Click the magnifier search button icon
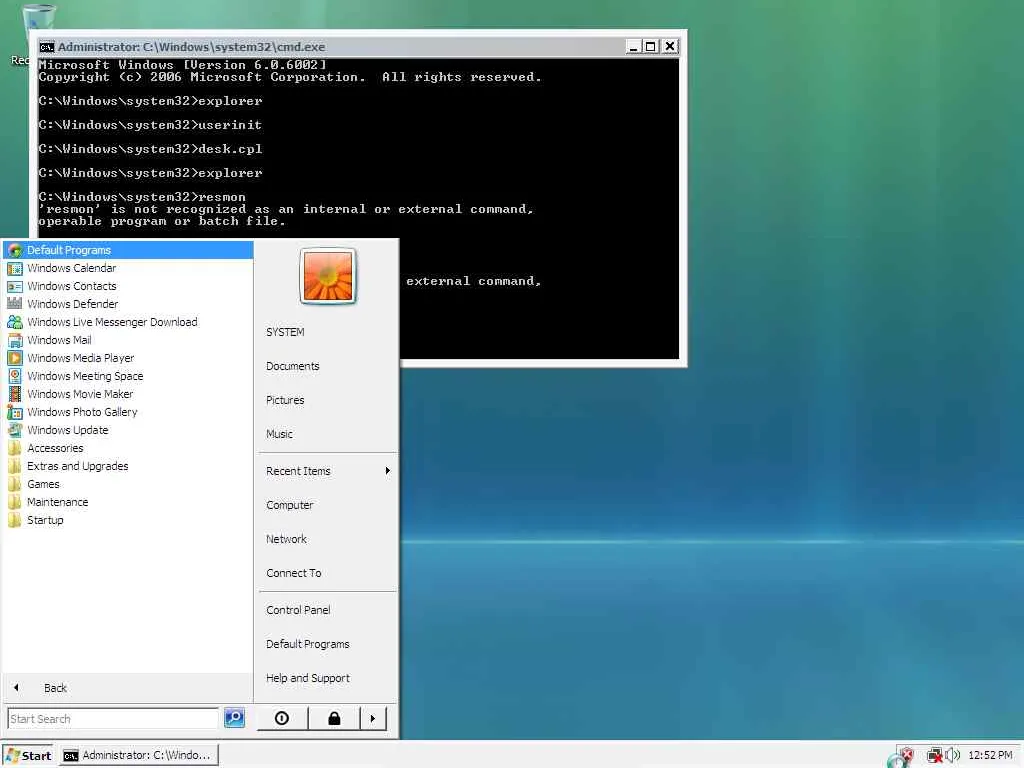Viewport: 1024px width, 768px height. [x=234, y=718]
